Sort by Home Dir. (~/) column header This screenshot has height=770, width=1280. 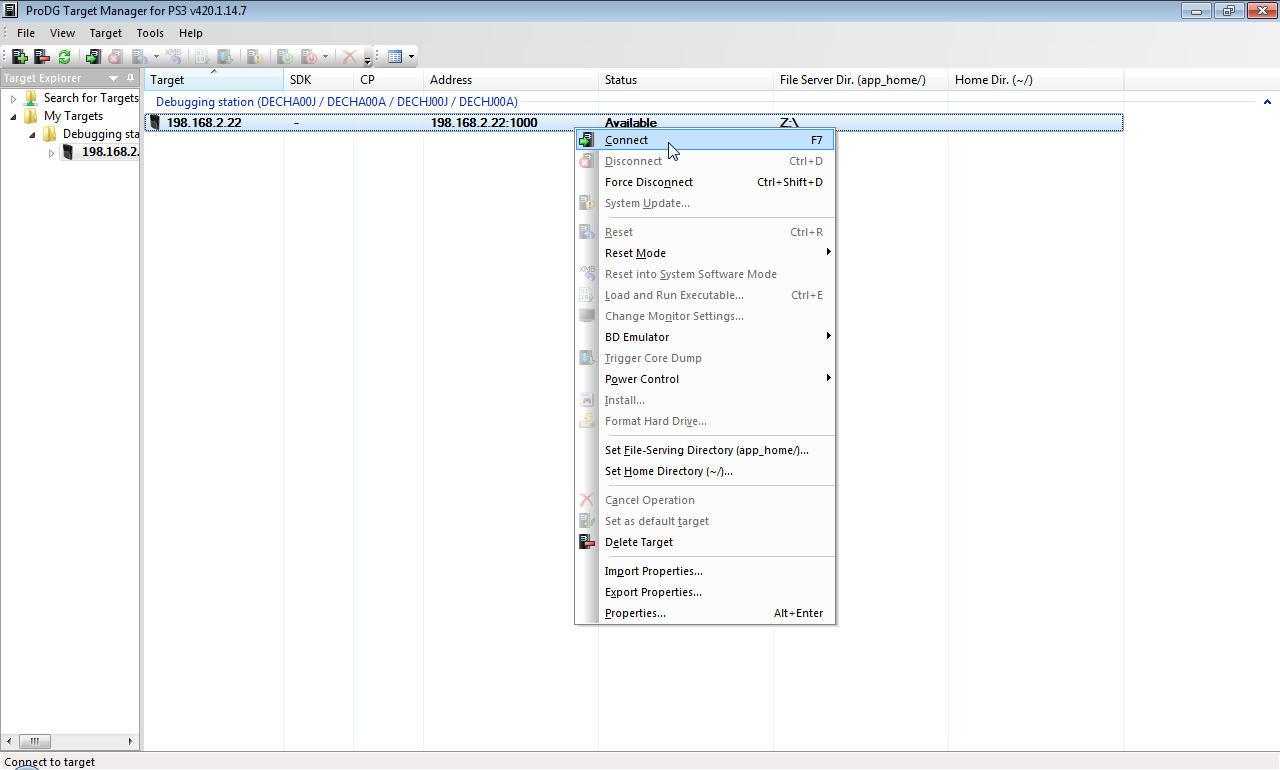[x=1036, y=80]
